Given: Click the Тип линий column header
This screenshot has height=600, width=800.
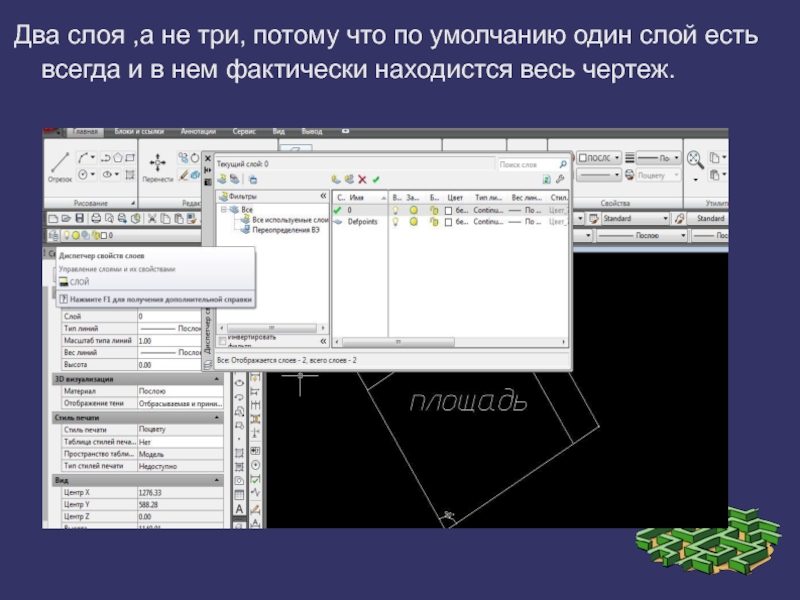Looking at the screenshot, I should point(488,197).
